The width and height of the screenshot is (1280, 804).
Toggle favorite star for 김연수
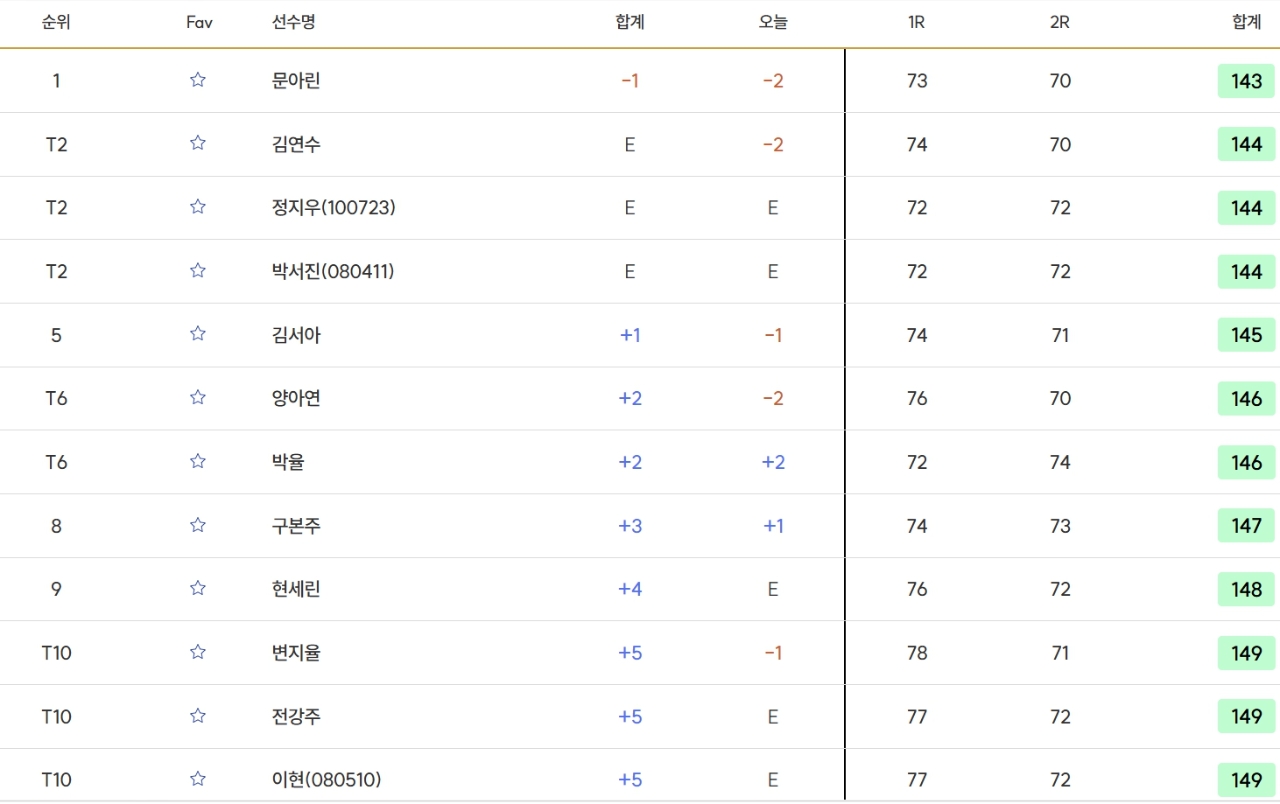(198, 144)
